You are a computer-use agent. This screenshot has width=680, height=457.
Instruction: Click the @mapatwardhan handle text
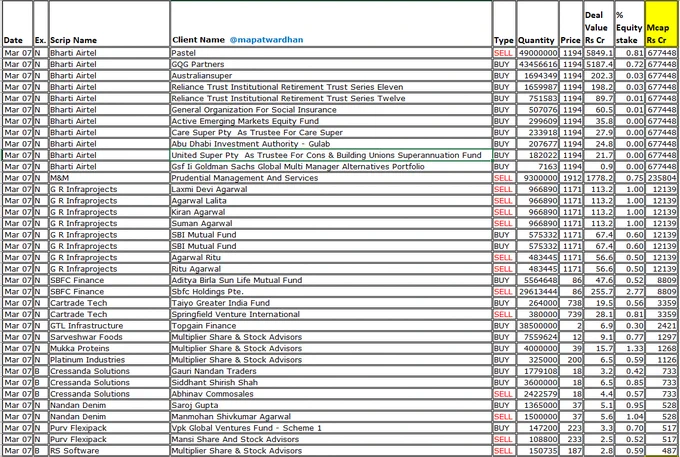[x=266, y=40]
